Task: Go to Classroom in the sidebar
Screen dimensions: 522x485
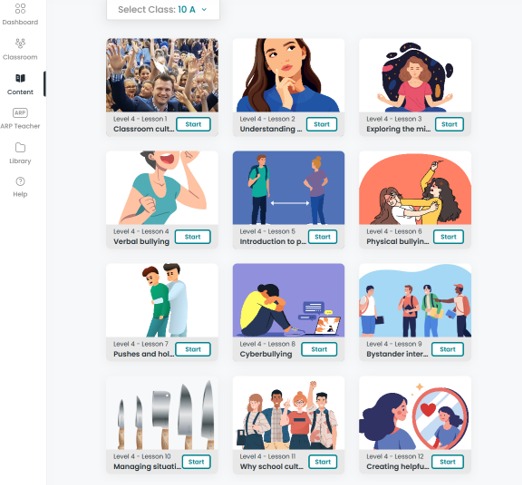Action: [20, 43]
